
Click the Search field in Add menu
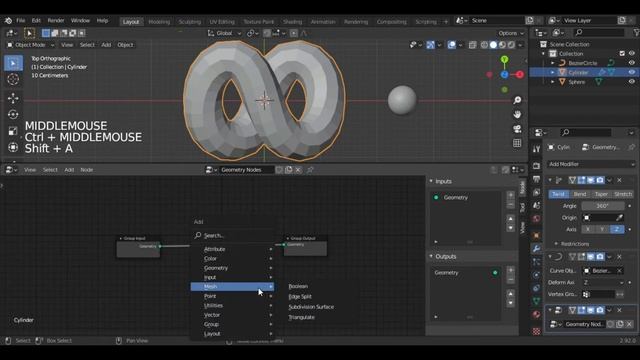coord(233,236)
